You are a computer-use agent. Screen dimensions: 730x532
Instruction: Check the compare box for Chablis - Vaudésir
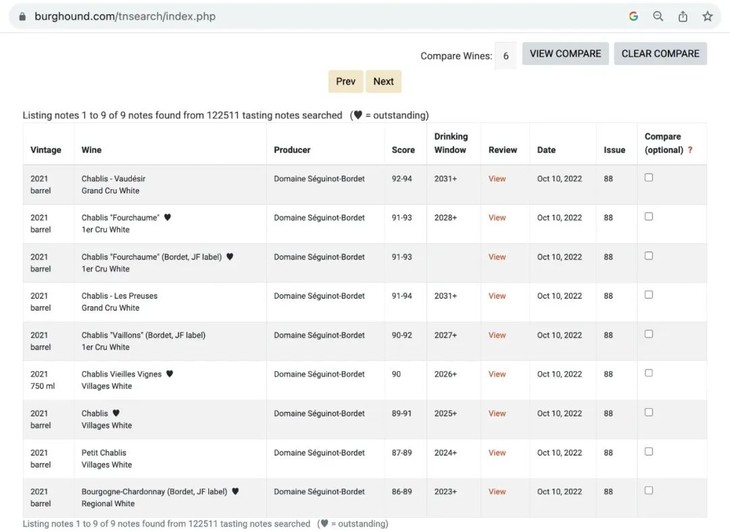pos(648,178)
